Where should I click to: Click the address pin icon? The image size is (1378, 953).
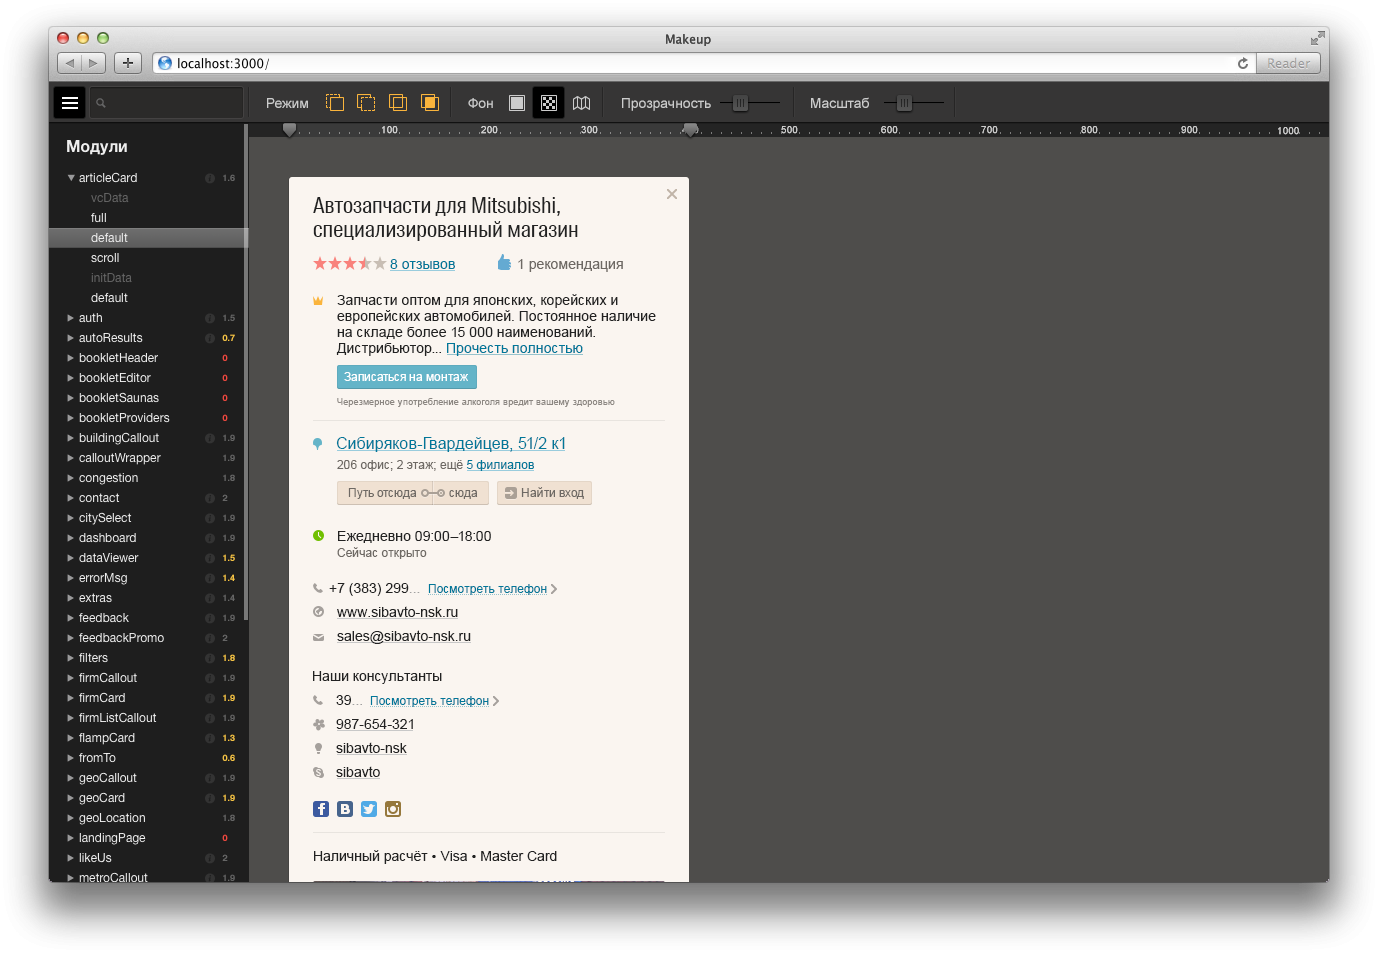click(318, 444)
